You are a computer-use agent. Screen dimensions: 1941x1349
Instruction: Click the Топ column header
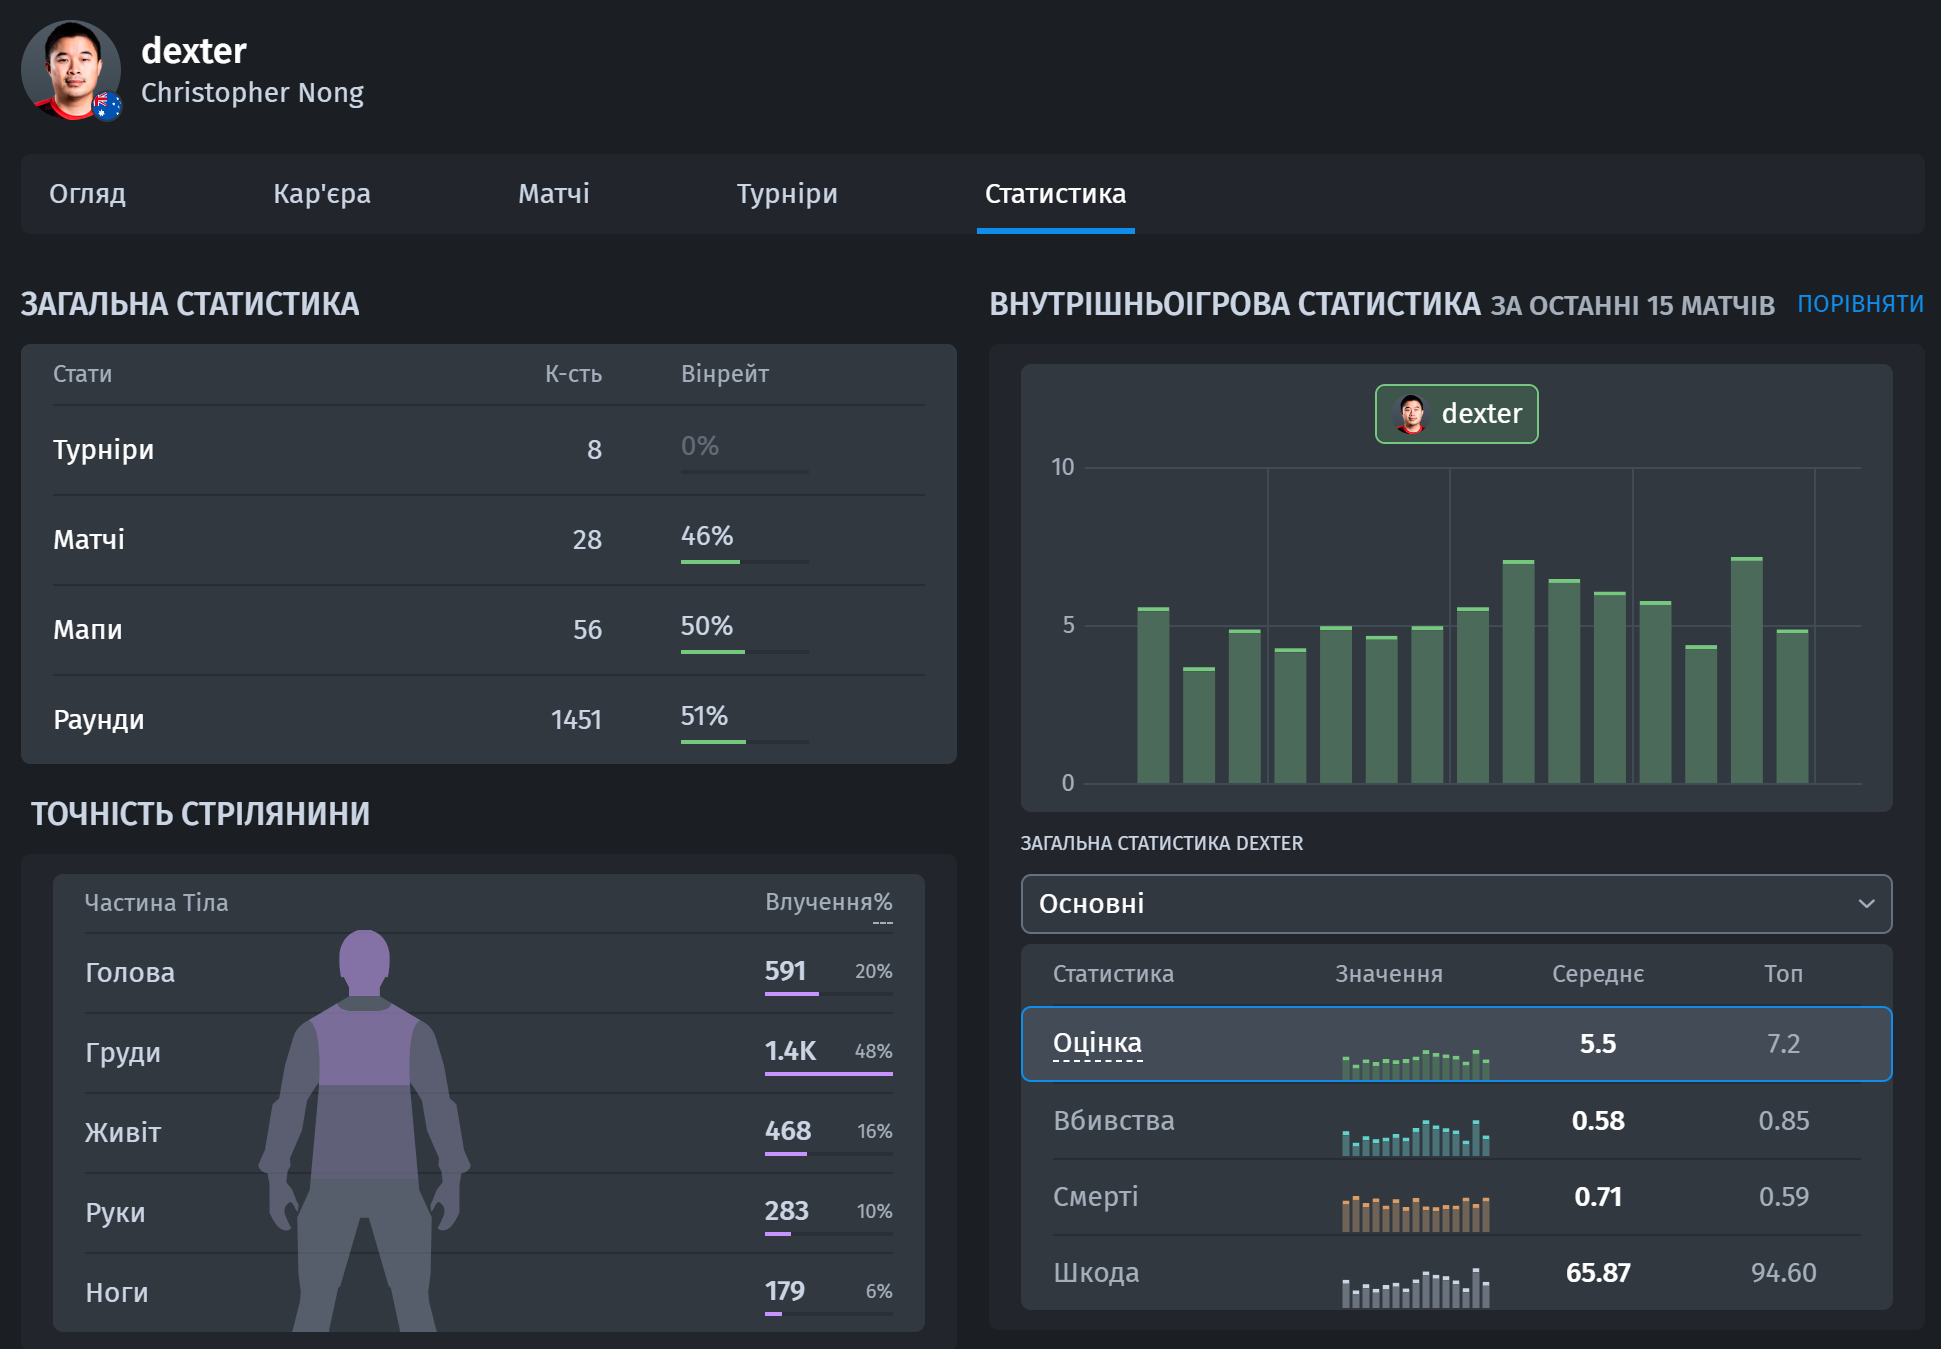pos(1783,974)
